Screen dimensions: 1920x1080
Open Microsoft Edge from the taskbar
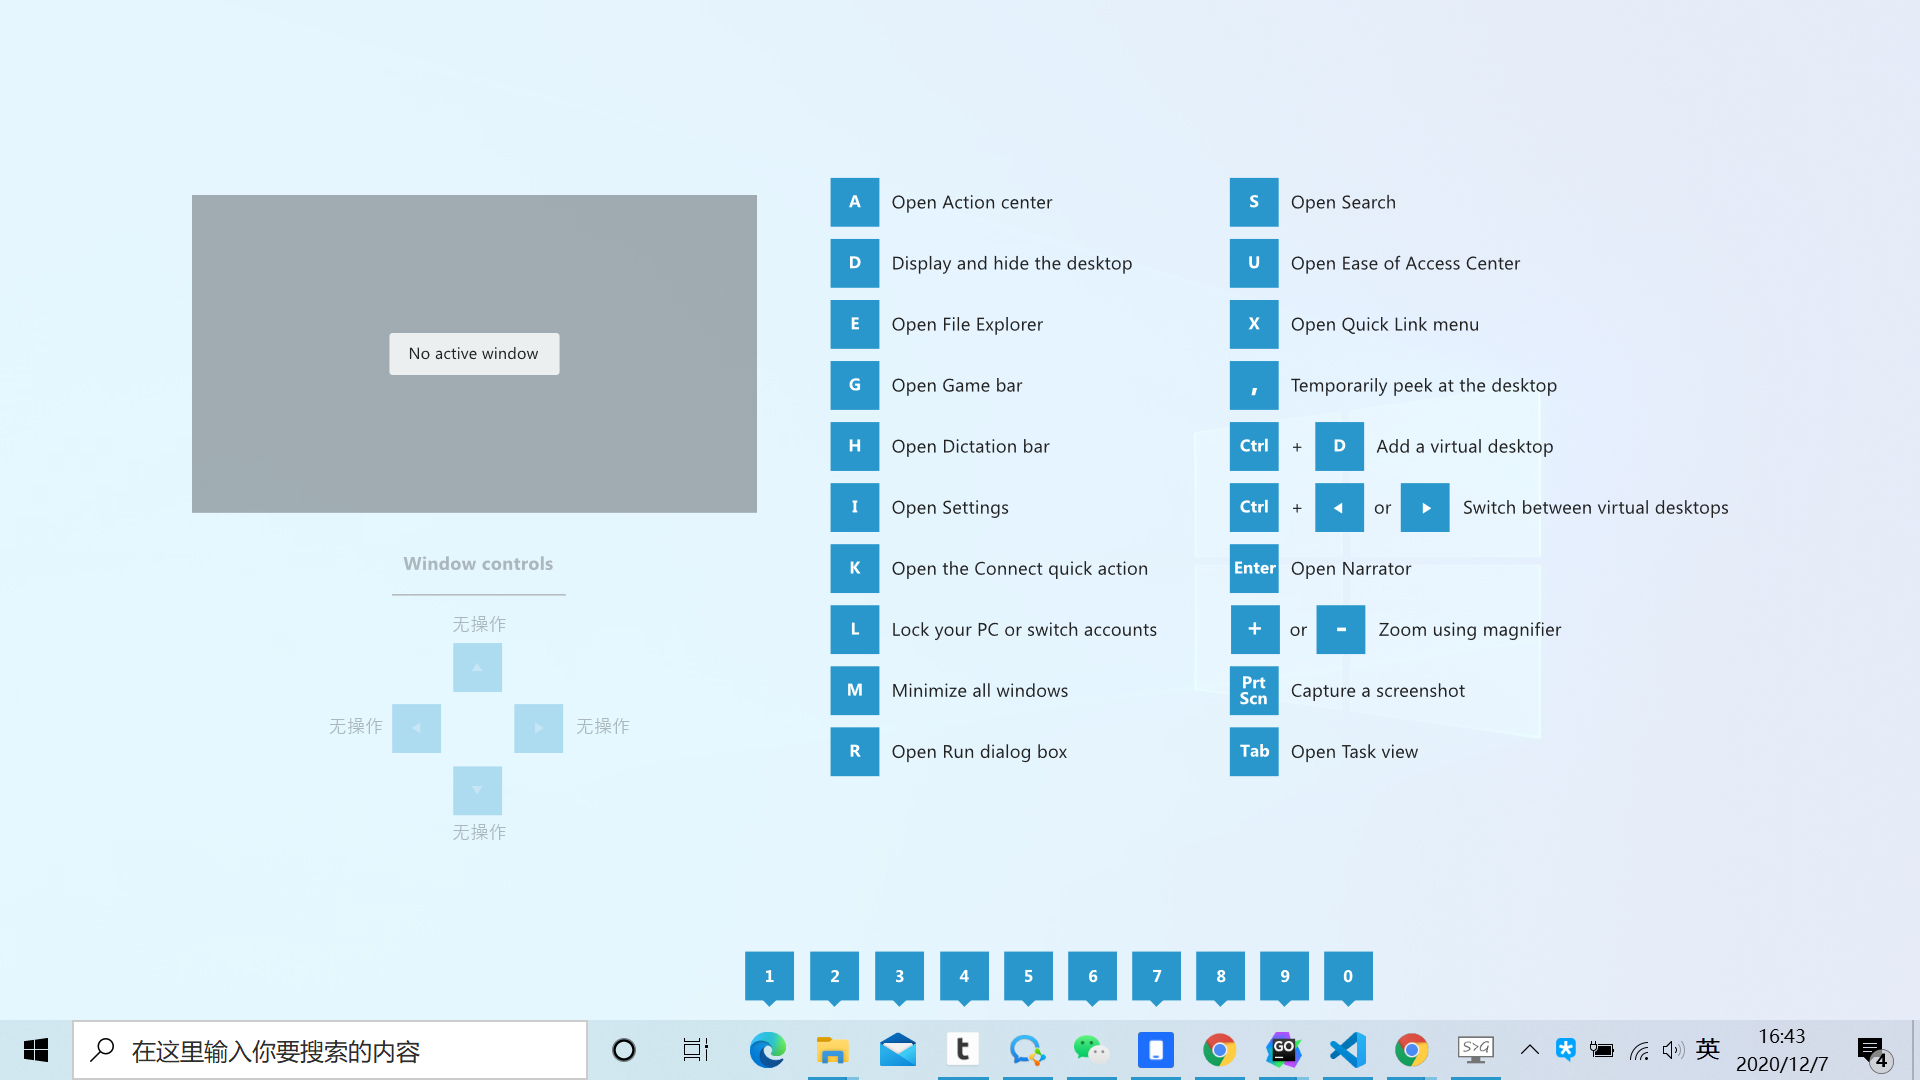click(x=767, y=1050)
